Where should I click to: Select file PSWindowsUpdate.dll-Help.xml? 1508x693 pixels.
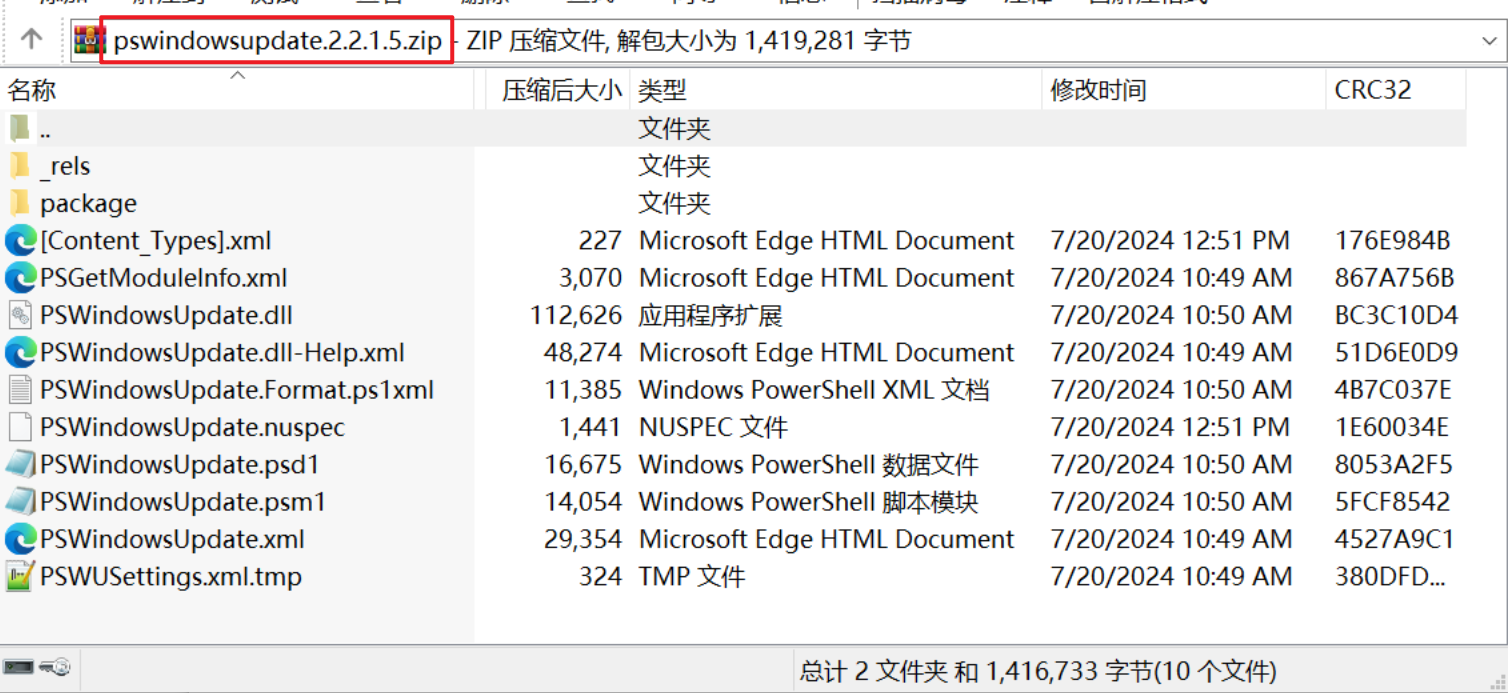click(x=222, y=353)
